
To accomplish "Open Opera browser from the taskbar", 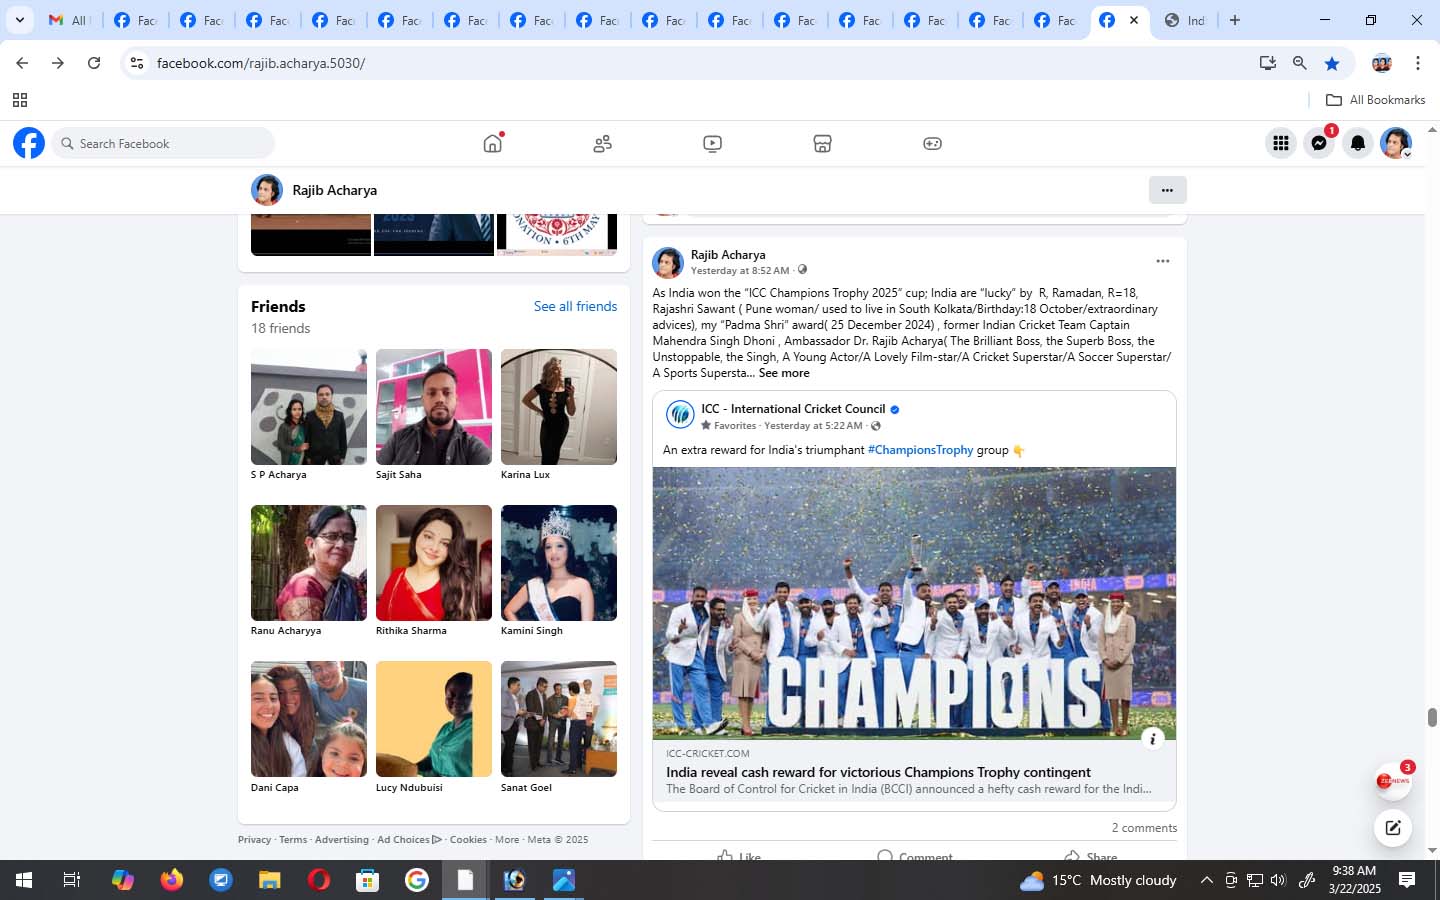I will click(319, 880).
